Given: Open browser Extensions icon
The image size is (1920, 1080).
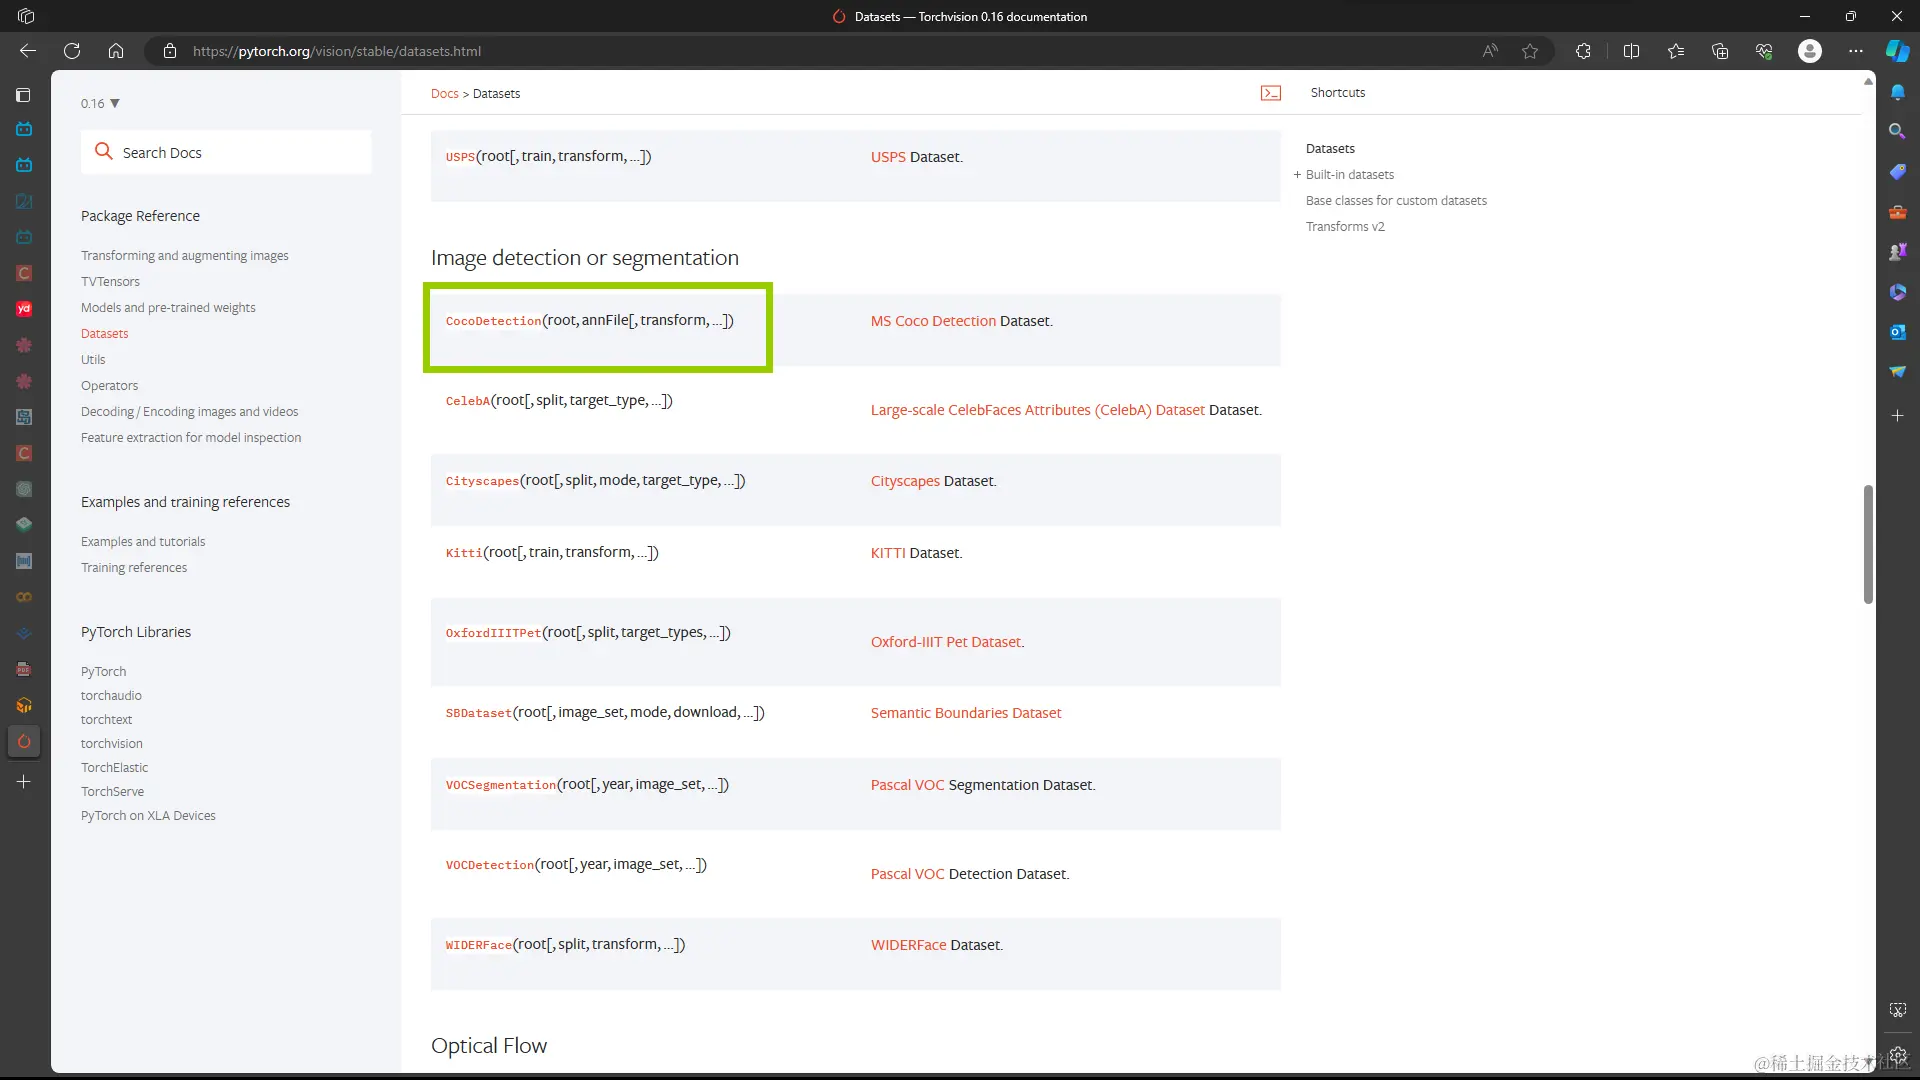Looking at the screenshot, I should click(x=1583, y=51).
